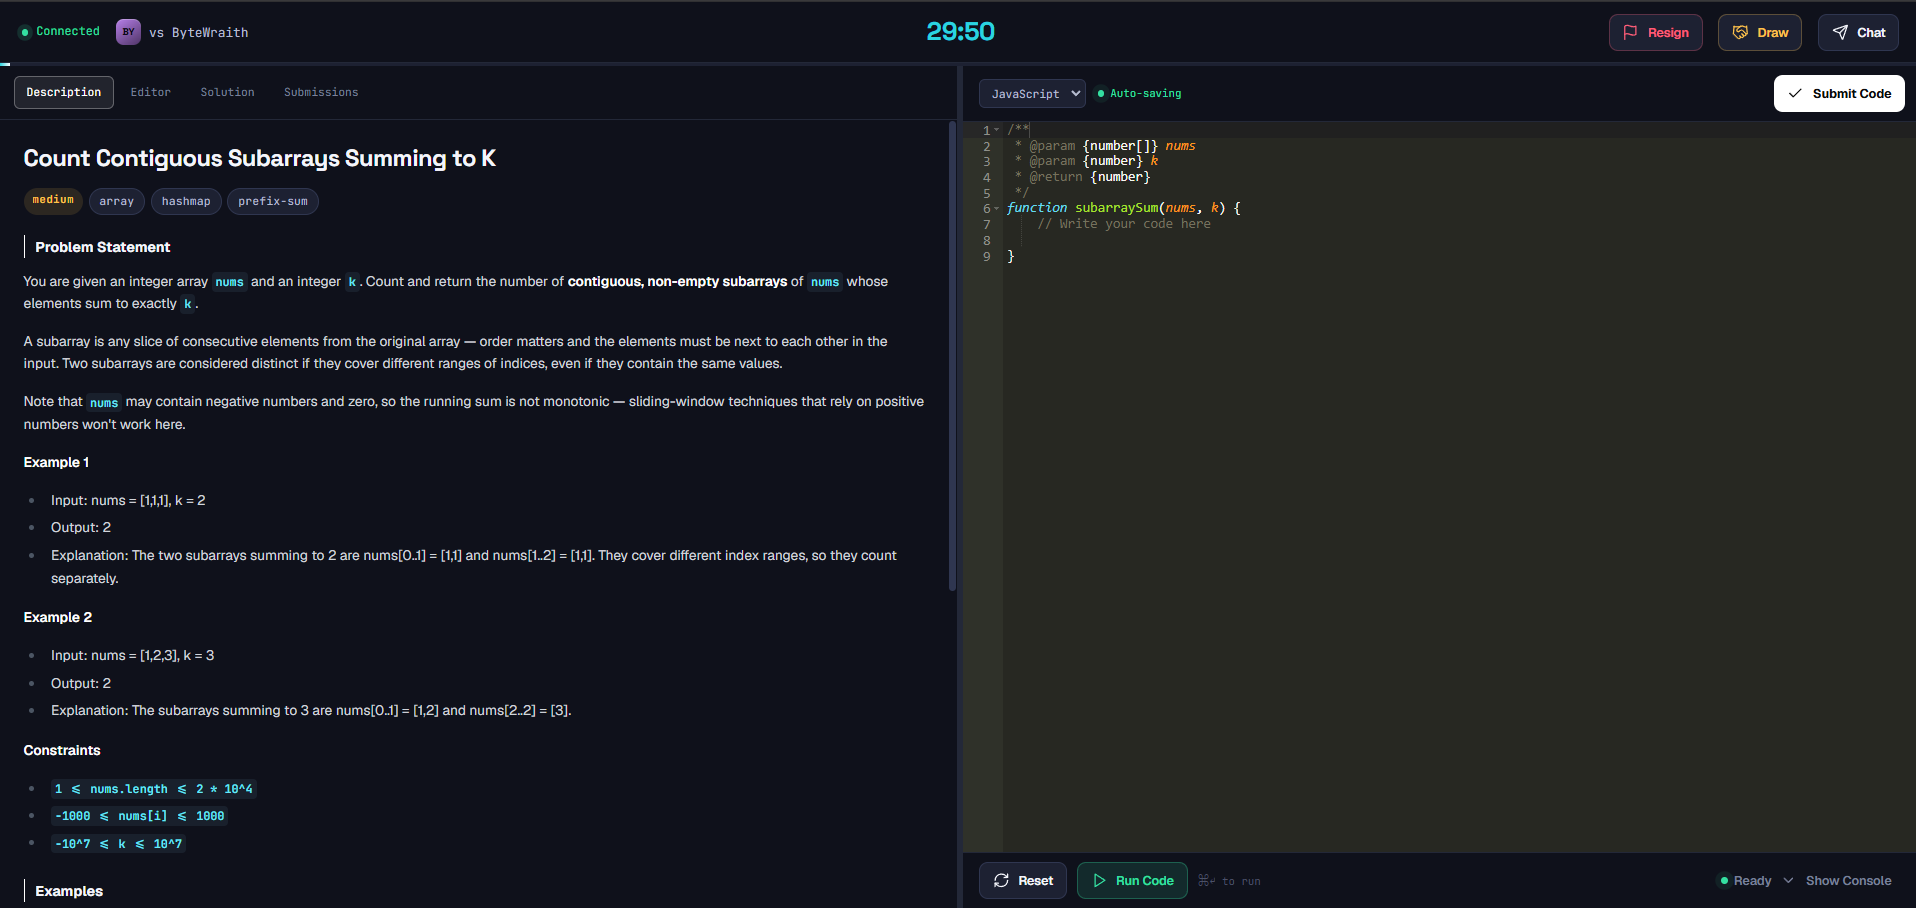Click the paper plane Chat icon
This screenshot has width=1916, height=908.
1840,32
